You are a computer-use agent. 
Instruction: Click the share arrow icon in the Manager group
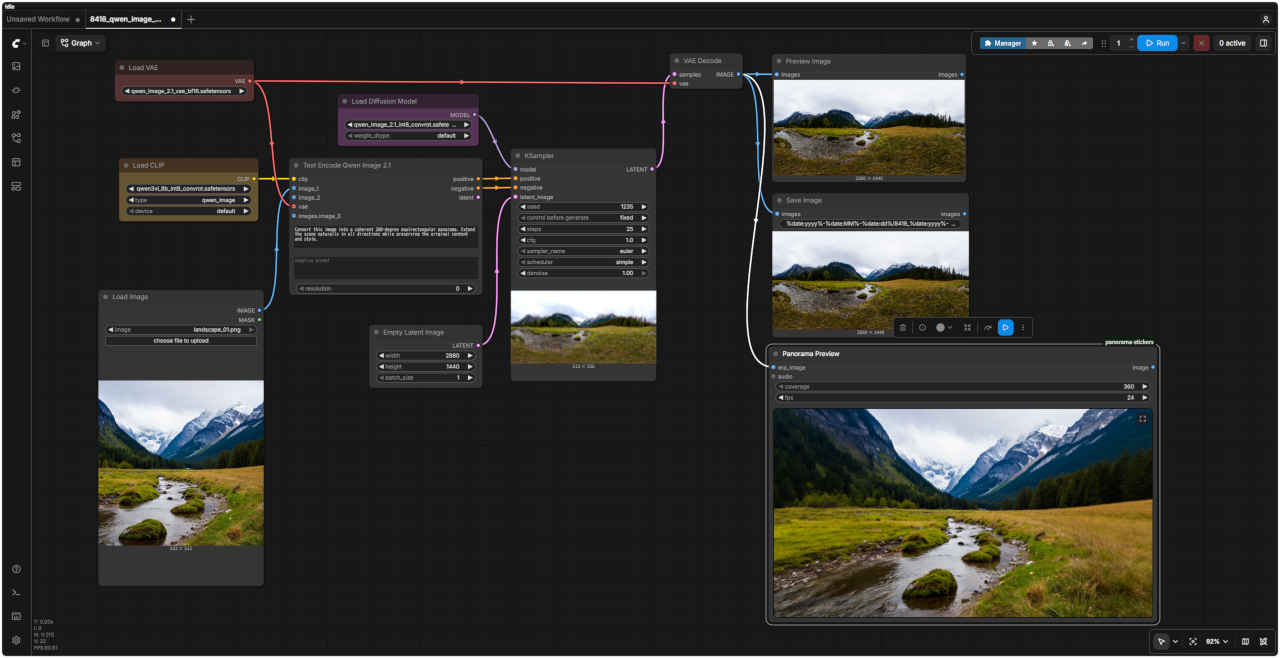point(1085,43)
